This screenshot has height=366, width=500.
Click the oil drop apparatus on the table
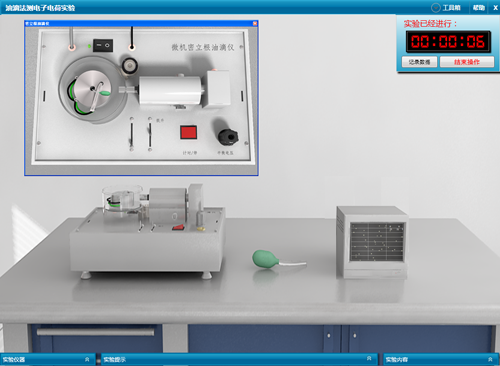tap(147, 231)
